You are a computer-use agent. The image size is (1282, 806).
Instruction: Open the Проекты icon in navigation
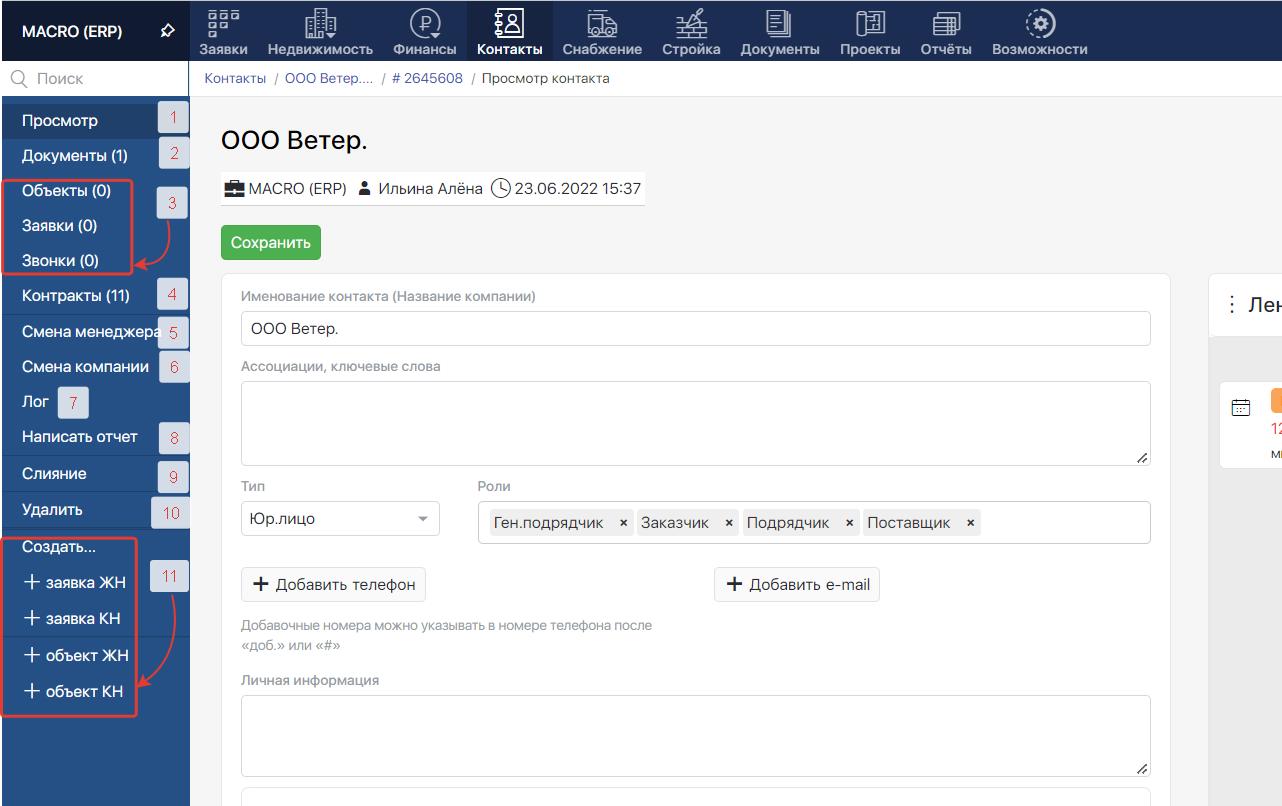870,24
